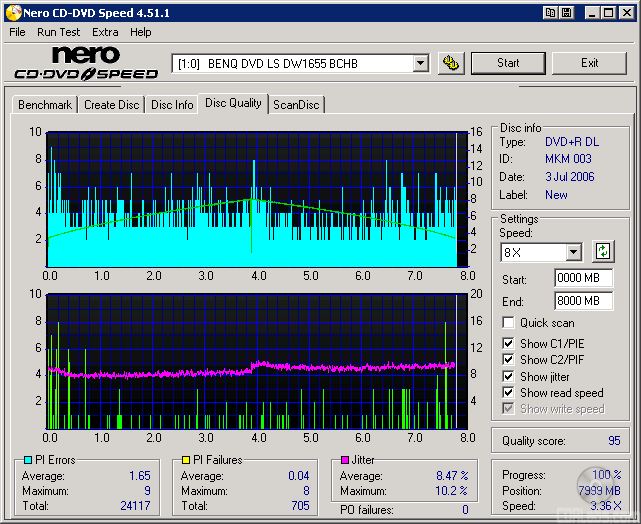Toggle the Show C1/PIE checkbox
Viewport: 641px width, 524px height.
coord(509,344)
